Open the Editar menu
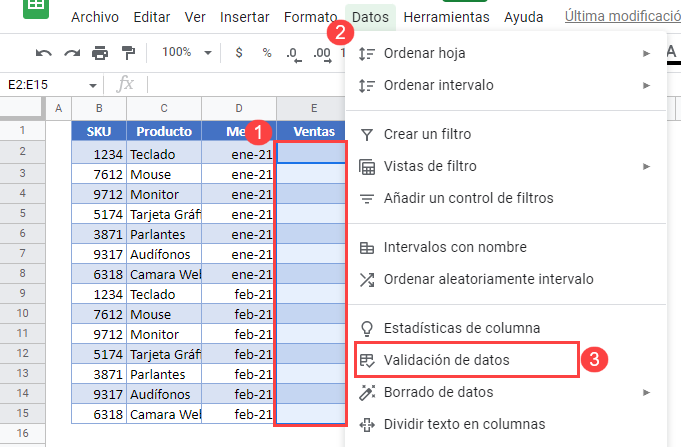Viewport: 681px width, 447px height. click(x=152, y=17)
